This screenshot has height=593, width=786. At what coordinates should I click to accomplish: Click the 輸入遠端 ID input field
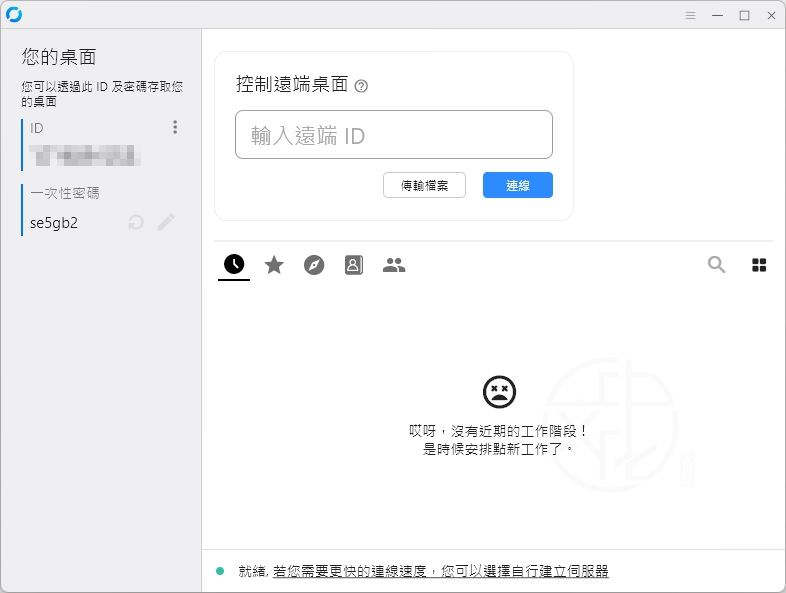394,135
